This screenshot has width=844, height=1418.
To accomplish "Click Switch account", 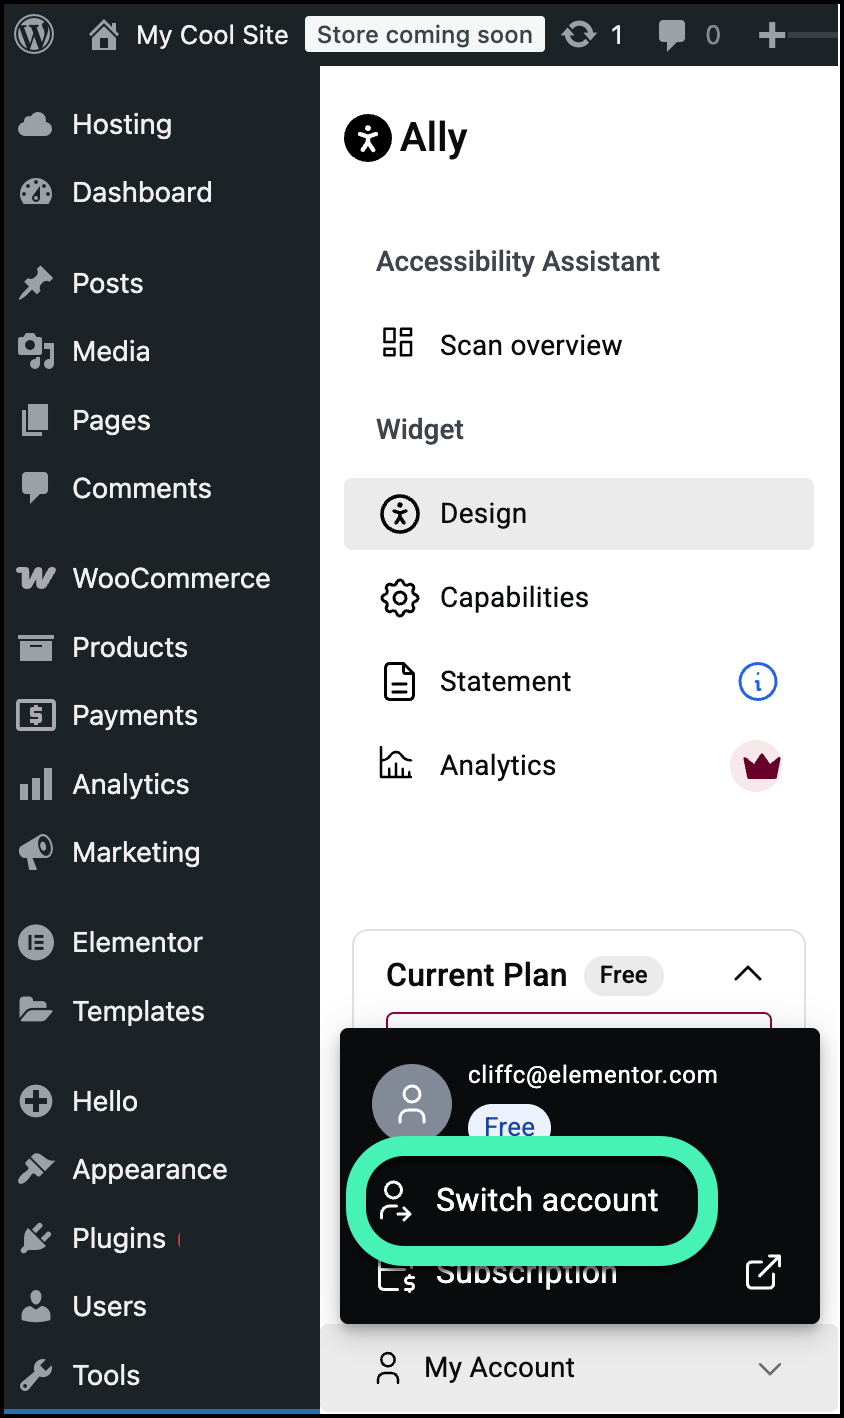I will click(x=546, y=1200).
